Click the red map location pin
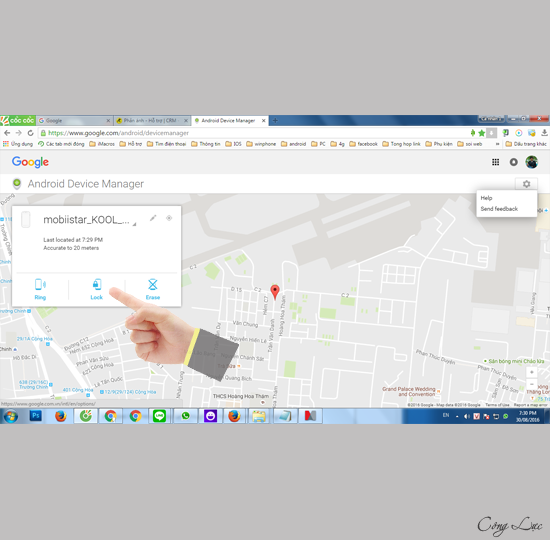 coord(275,292)
